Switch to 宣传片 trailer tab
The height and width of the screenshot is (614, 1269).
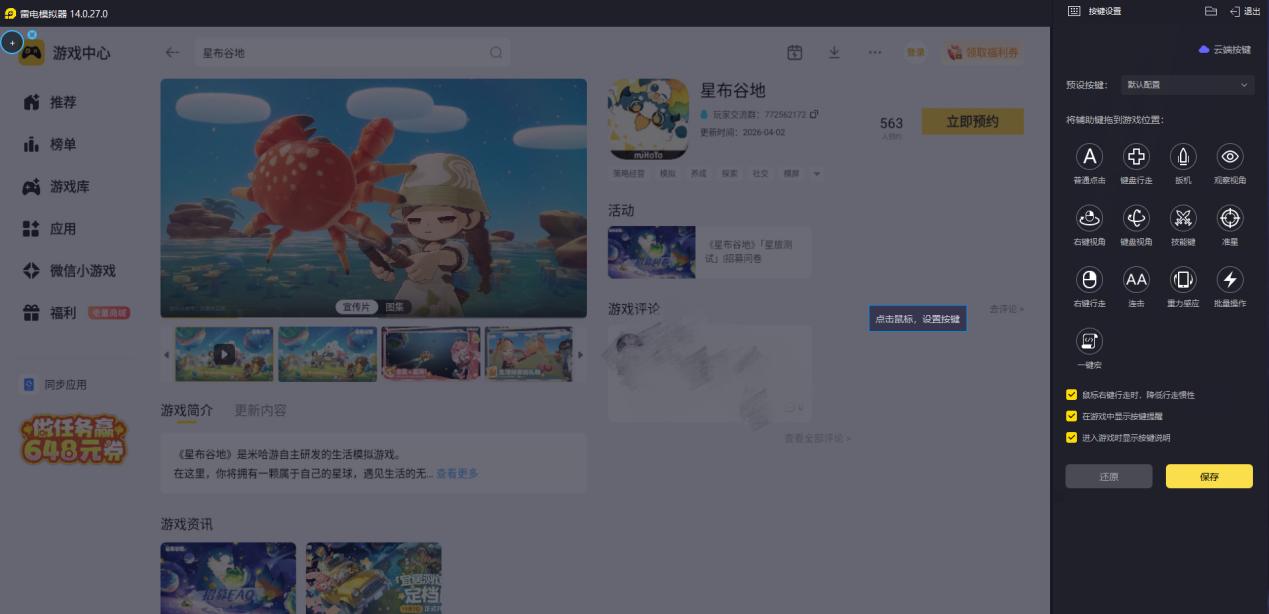(356, 307)
